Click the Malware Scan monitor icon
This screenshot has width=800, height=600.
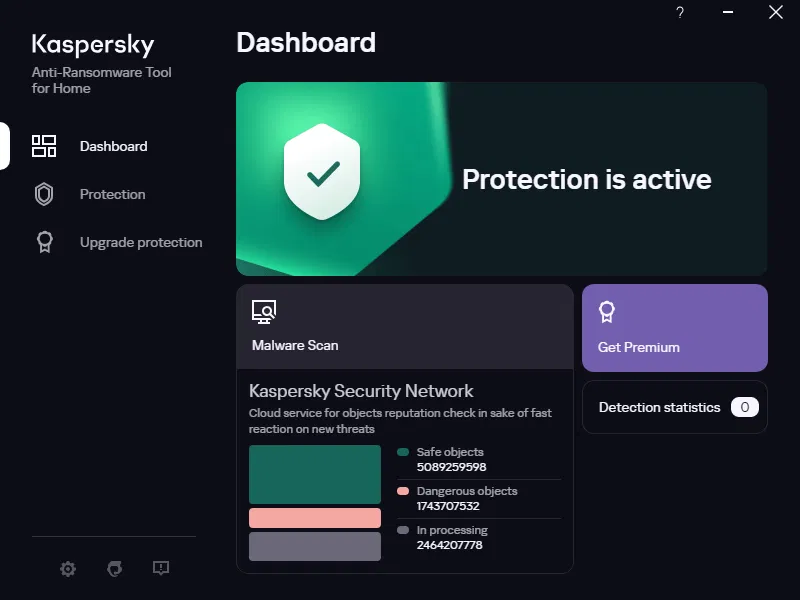(264, 312)
